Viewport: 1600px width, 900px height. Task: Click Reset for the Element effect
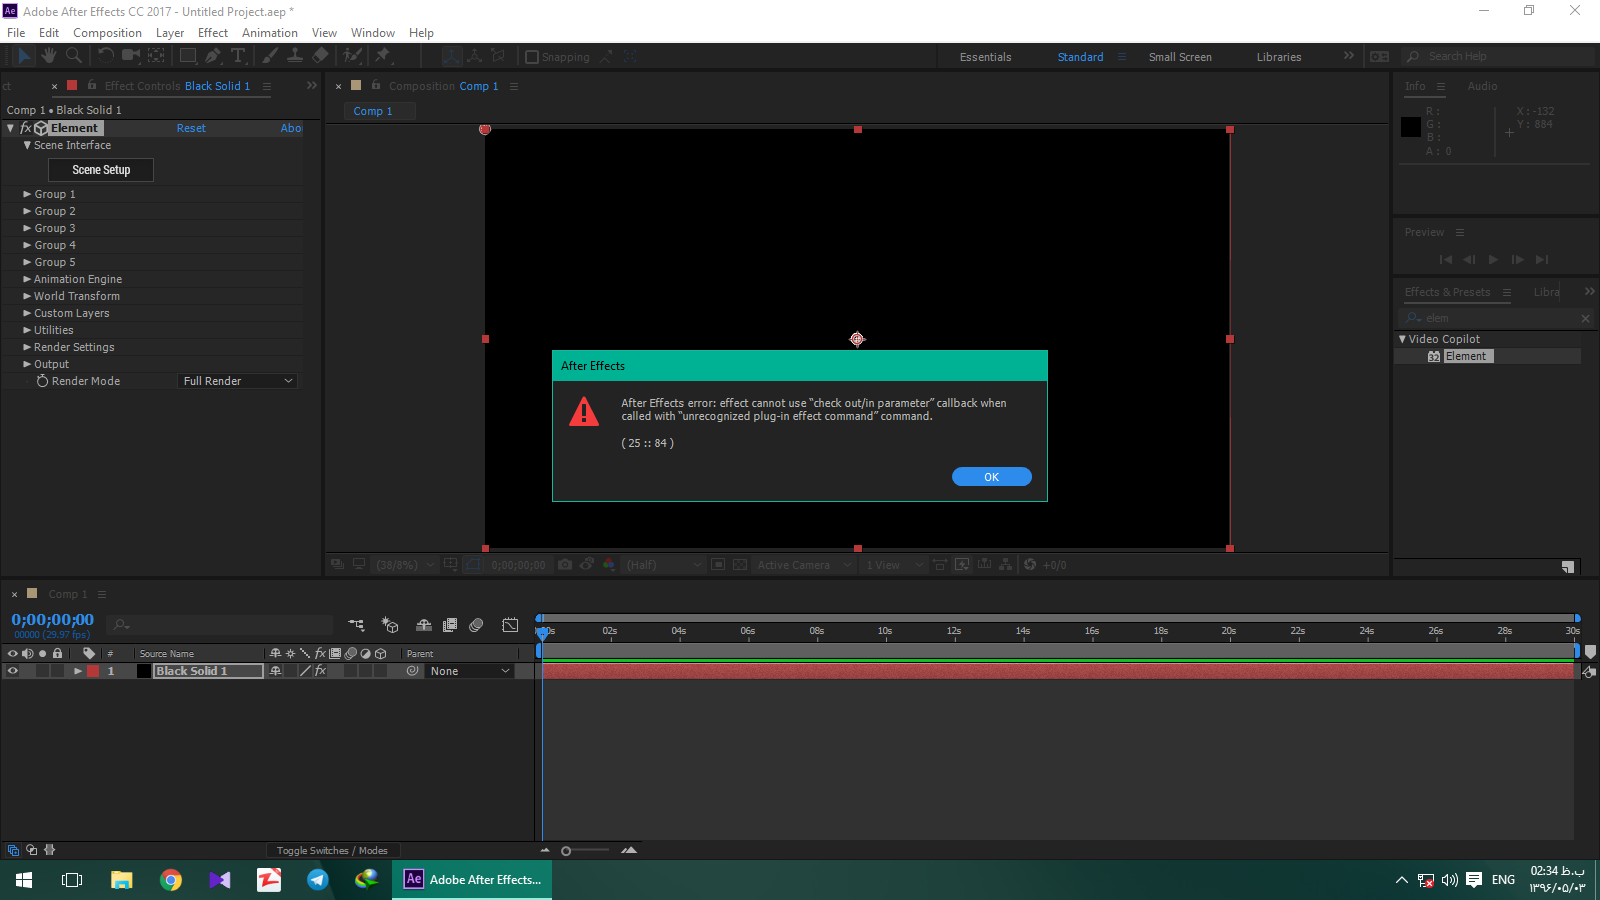coord(191,128)
